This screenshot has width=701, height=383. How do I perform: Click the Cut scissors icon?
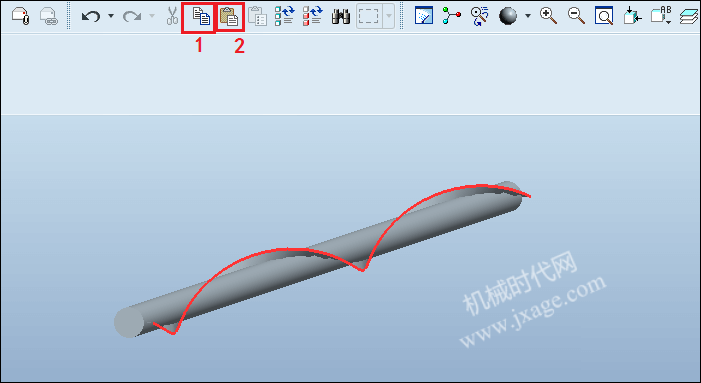pos(172,16)
